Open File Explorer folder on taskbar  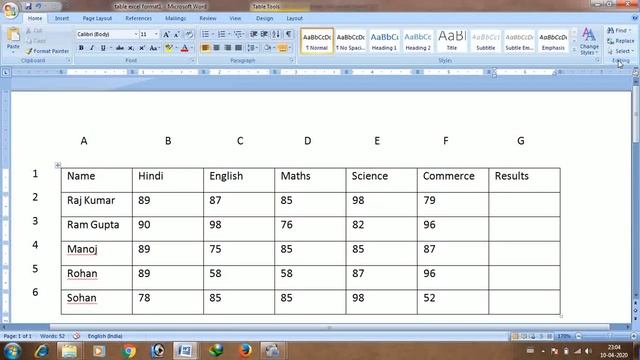coord(69,351)
